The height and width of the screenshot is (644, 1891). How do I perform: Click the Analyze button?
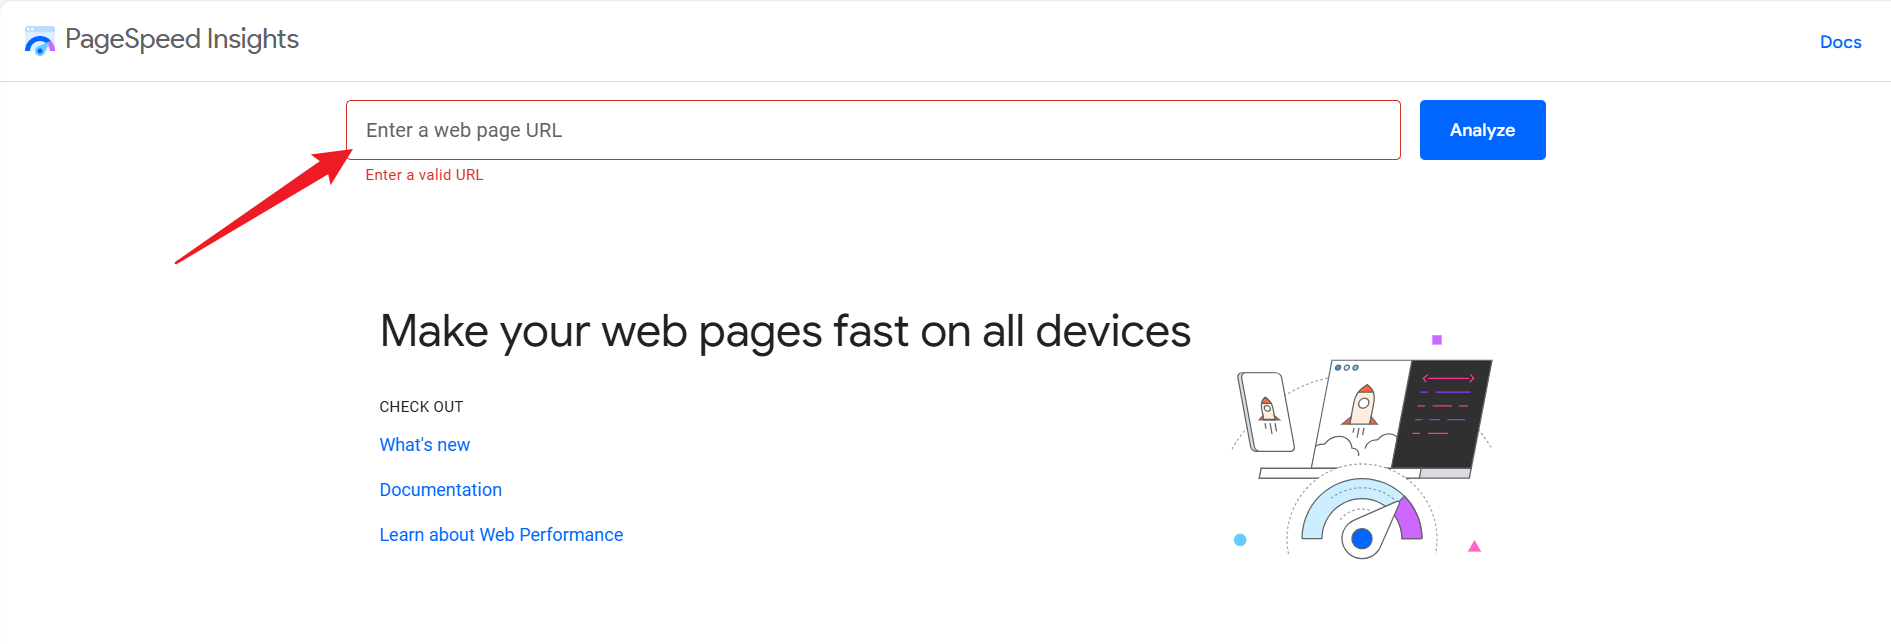[x=1482, y=130]
